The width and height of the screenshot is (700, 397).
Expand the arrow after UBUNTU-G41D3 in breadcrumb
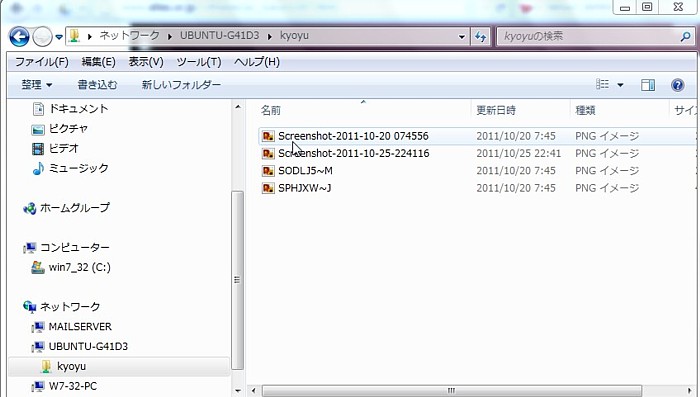[x=270, y=36]
